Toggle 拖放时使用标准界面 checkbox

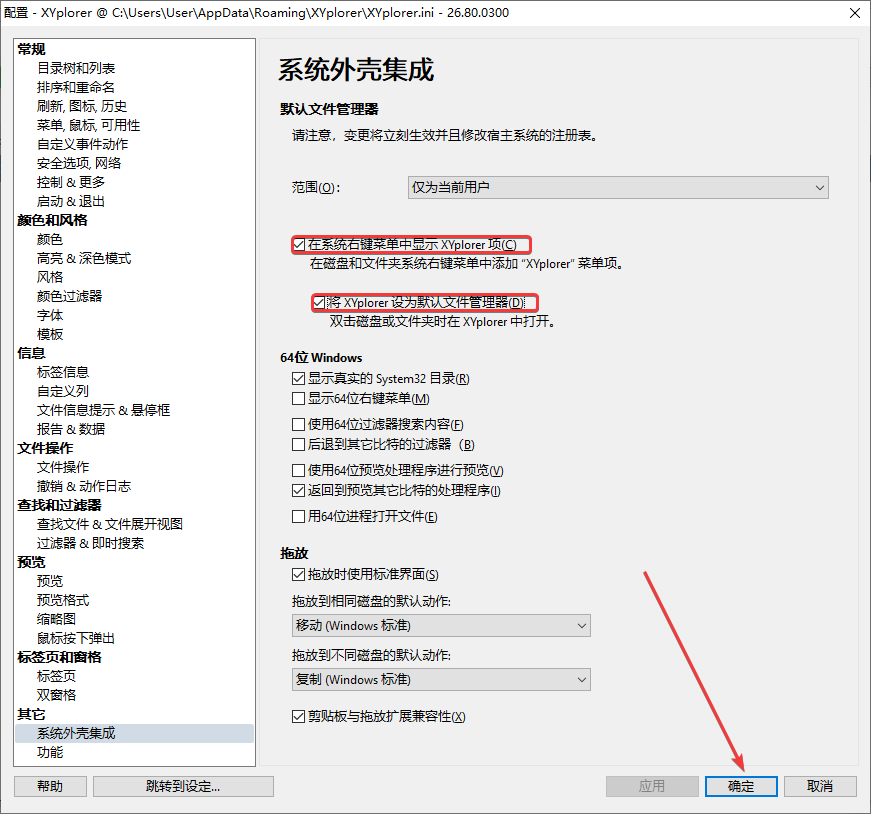click(x=298, y=575)
